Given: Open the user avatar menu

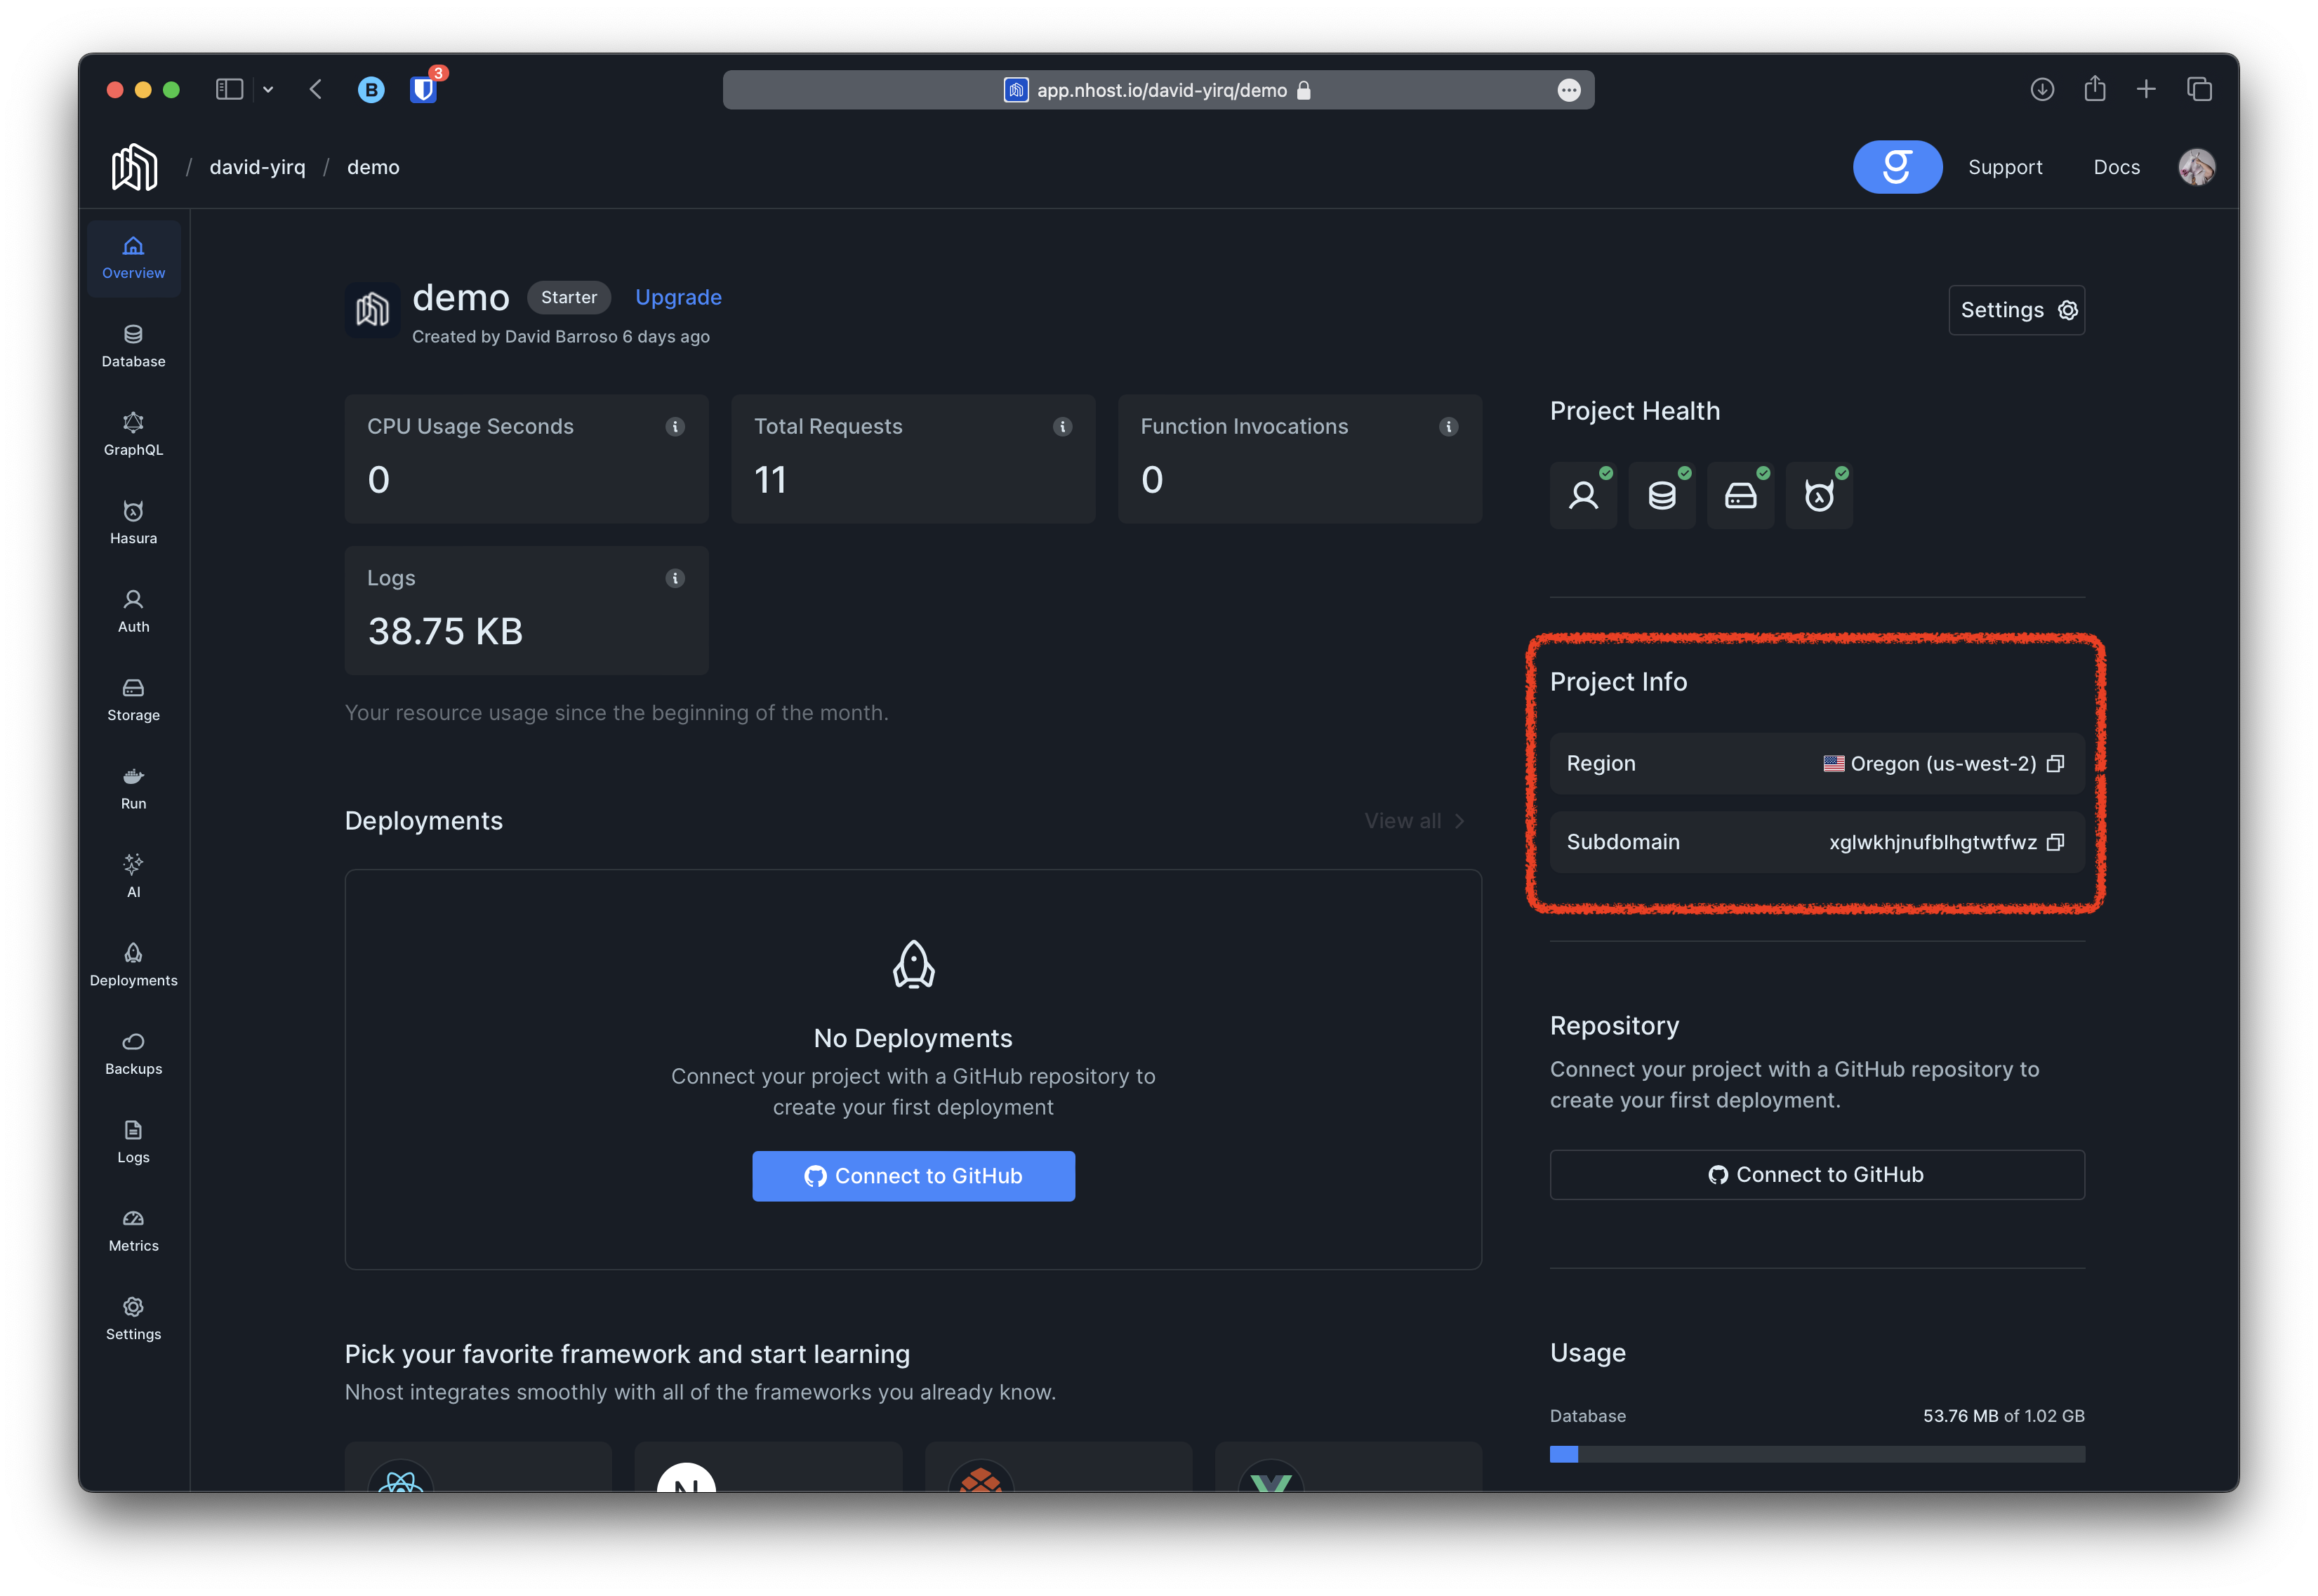Looking at the screenshot, I should [2196, 167].
